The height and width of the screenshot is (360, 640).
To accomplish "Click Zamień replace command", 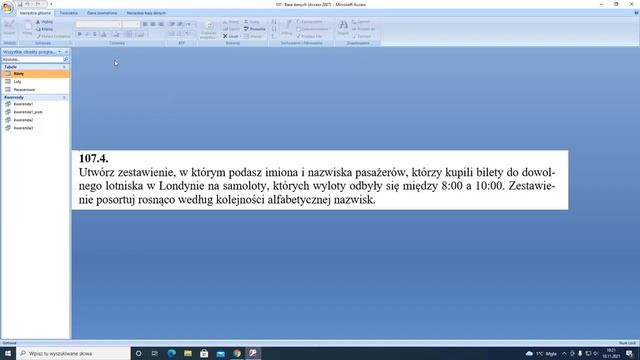I will 361,22.
